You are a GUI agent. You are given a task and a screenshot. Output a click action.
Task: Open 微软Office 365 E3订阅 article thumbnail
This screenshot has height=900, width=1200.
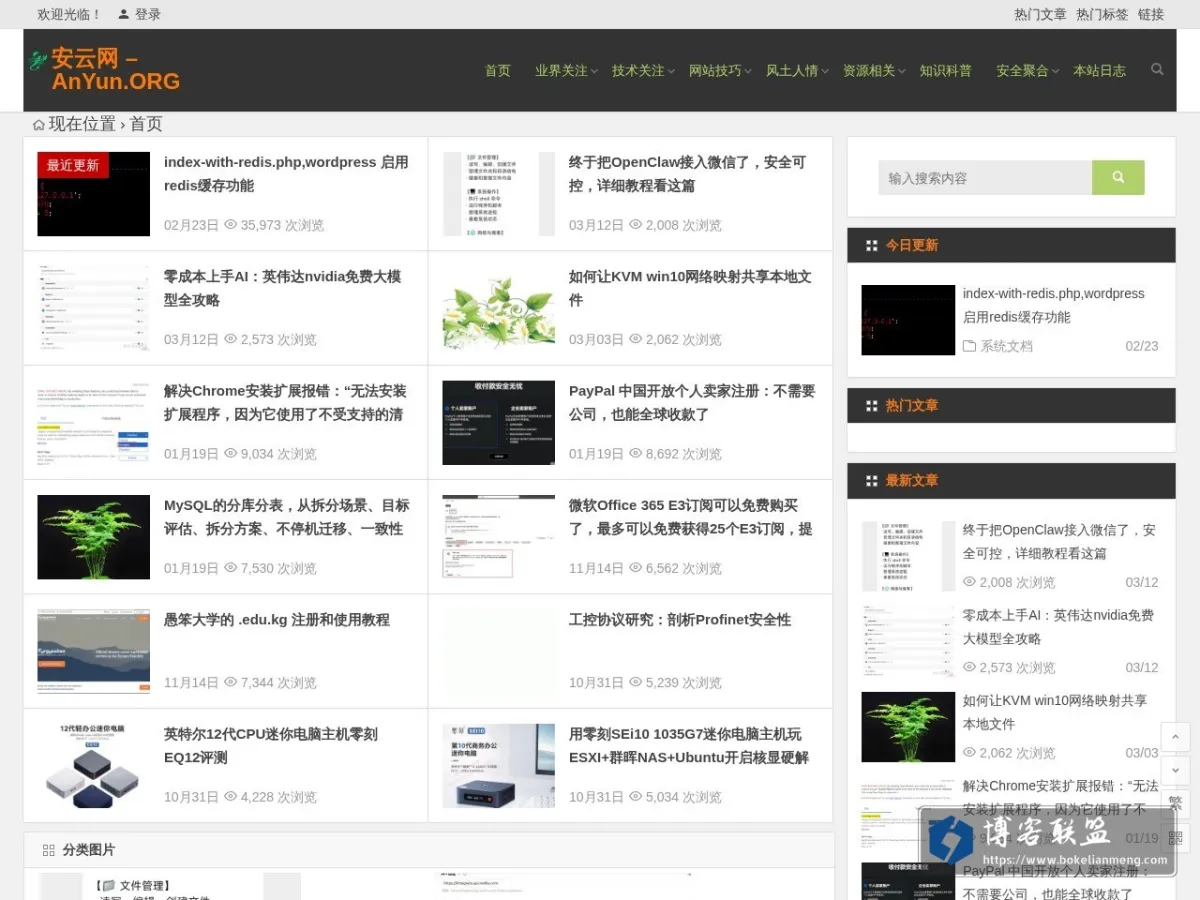498,537
